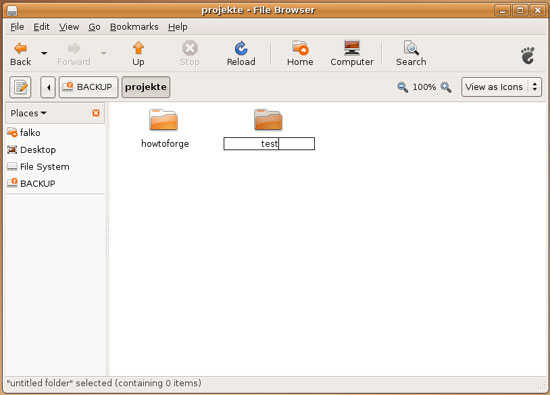Reset zoom by clicking 100%

(x=424, y=87)
